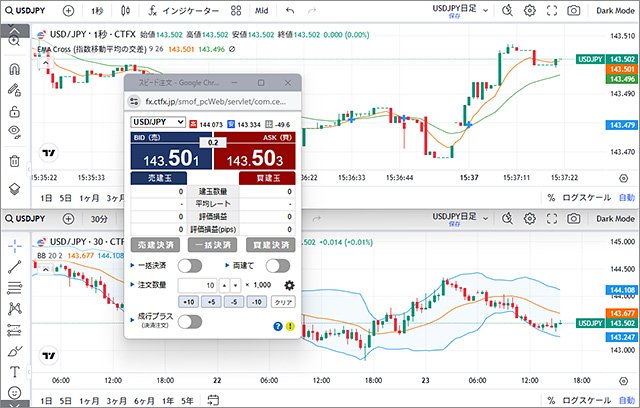Image resolution: width=640 pixels, height=408 pixels.
Task: Select 5日 range in top chart
Action: 65,198
